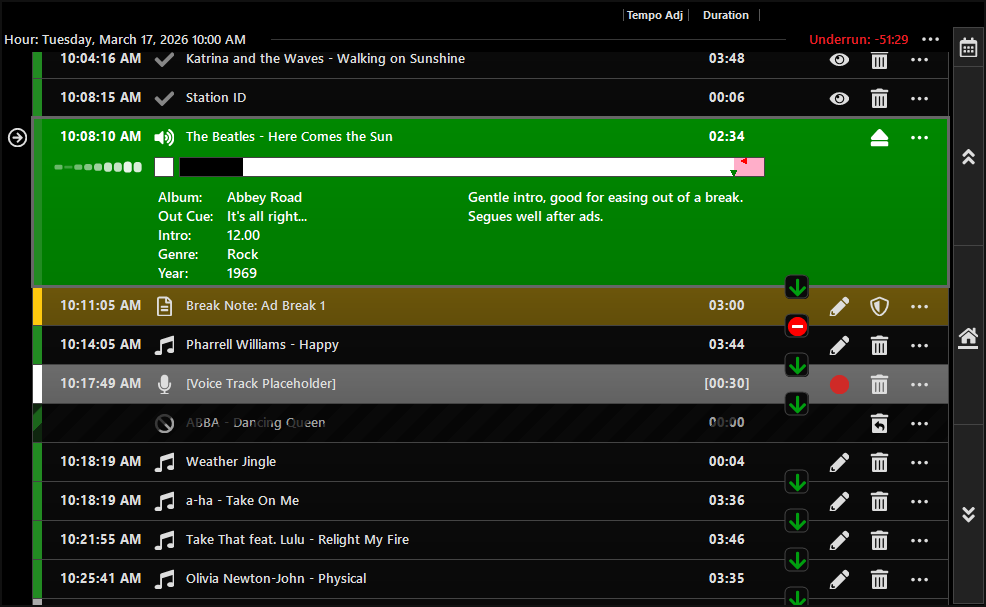
Task: Click the Tempo Adj column header
Action: 655,15
